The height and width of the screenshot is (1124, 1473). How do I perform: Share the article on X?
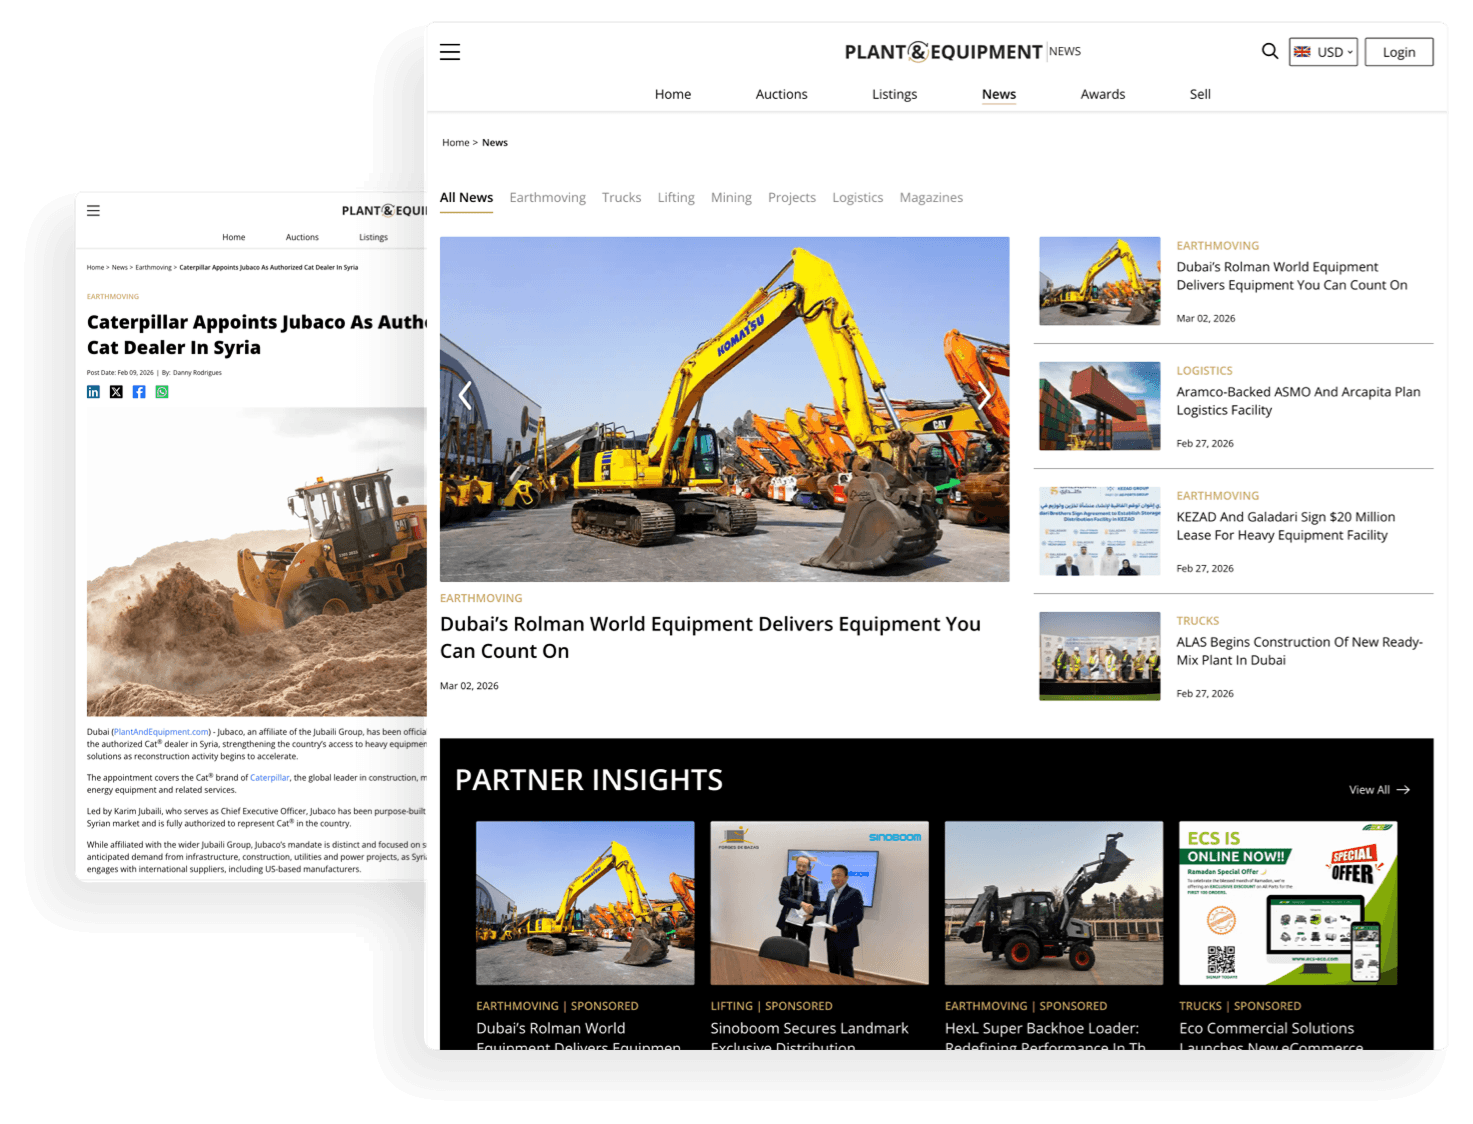pos(116,392)
